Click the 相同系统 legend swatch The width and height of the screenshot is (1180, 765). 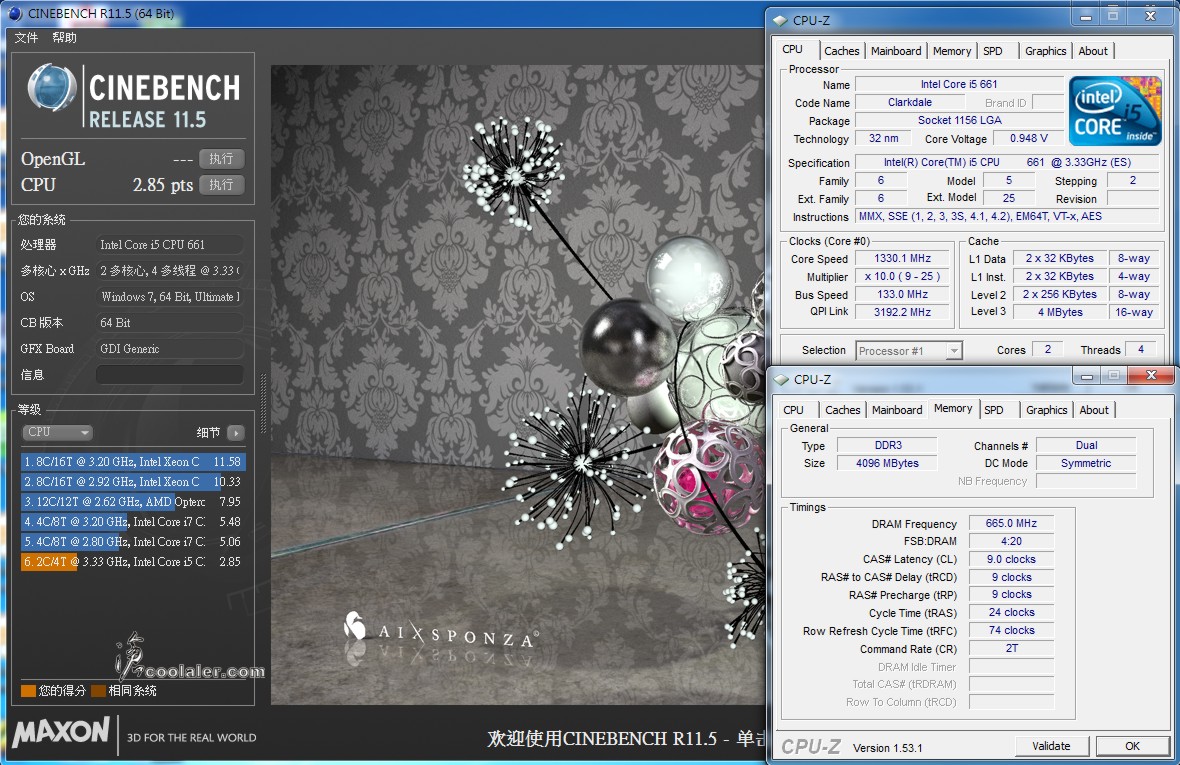point(98,691)
